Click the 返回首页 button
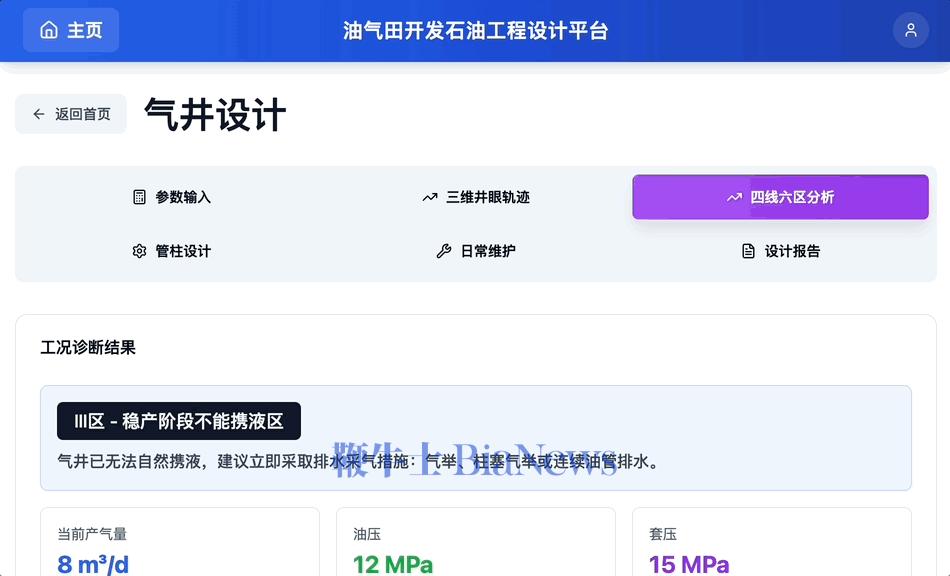 click(x=70, y=113)
